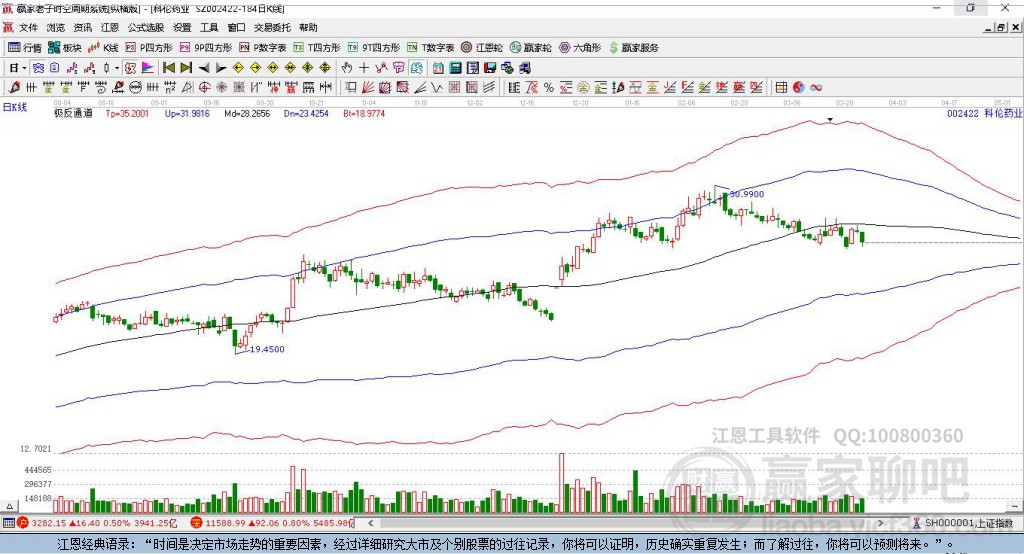Open the 9P四方形 tool
This screenshot has height=554, width=1024.
206,48
